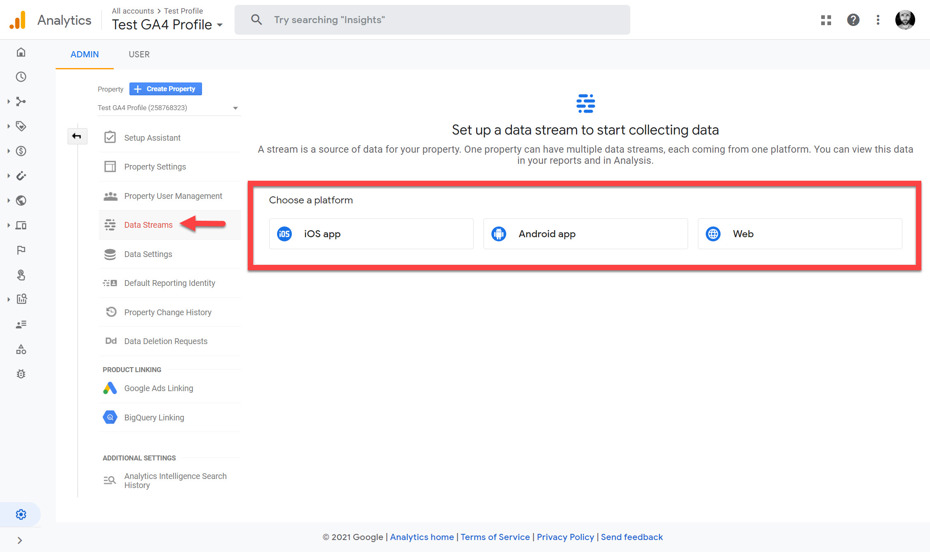The width and height of the screenshot is (930, 552).
Task: Choose the Android app platform
Action: 585,234
